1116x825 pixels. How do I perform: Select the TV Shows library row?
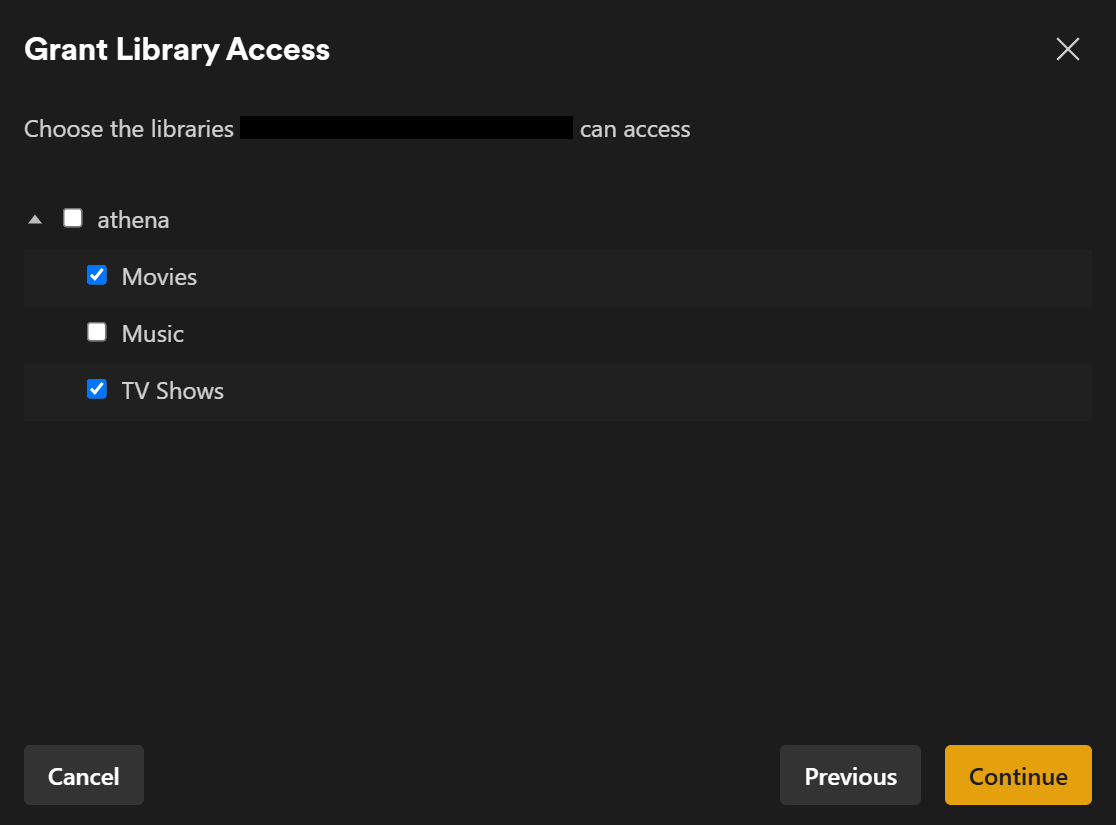172,390
